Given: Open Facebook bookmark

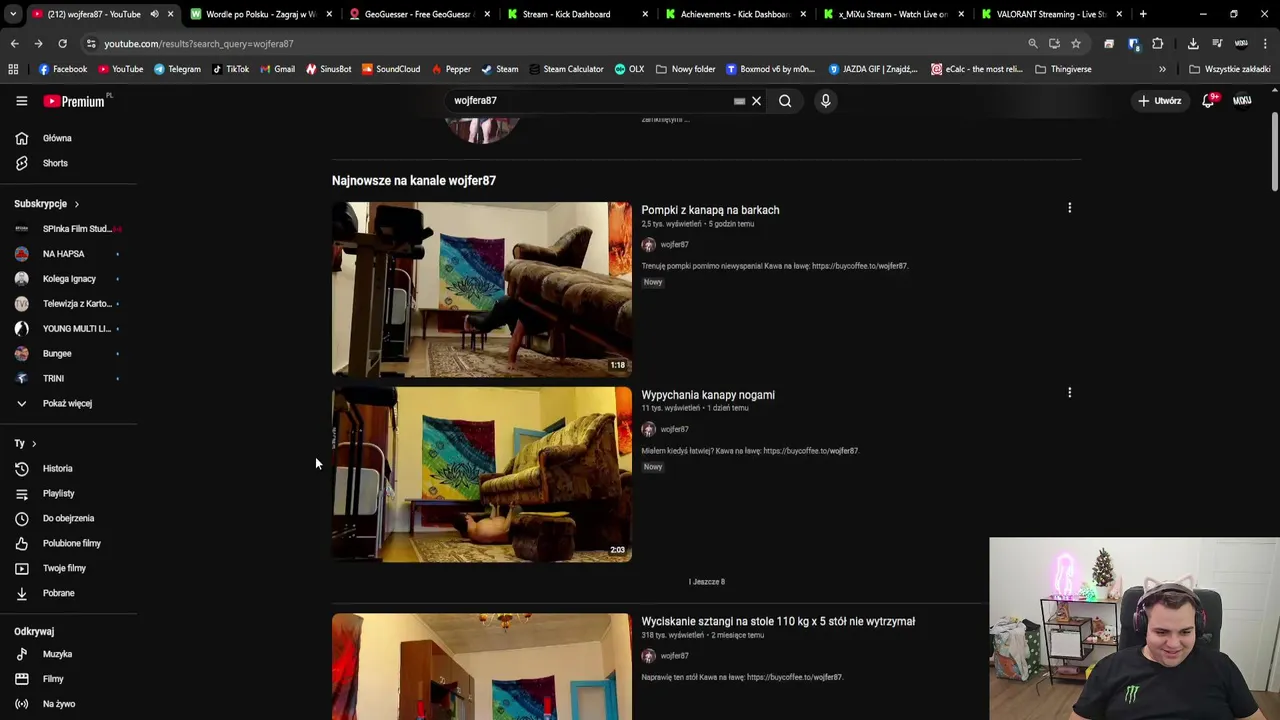Looking at the screenshot, I should (63, 69).
